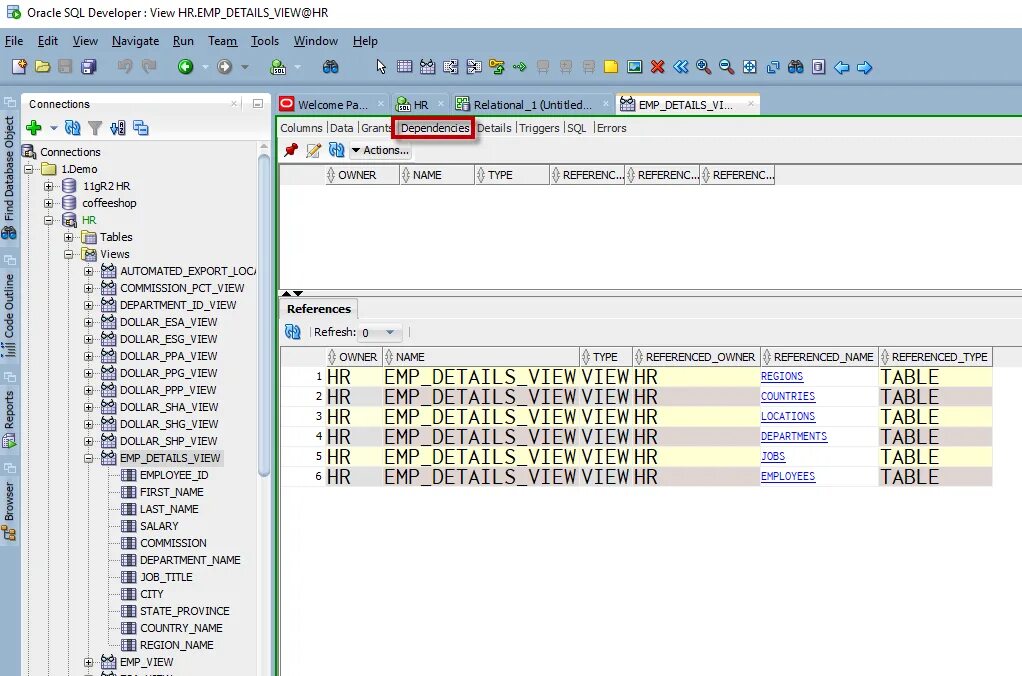Click the Edit pencil icon under the view tabs
Image resolution: width=1022 pixels, height=676 pixels.
tap(314, 150)
